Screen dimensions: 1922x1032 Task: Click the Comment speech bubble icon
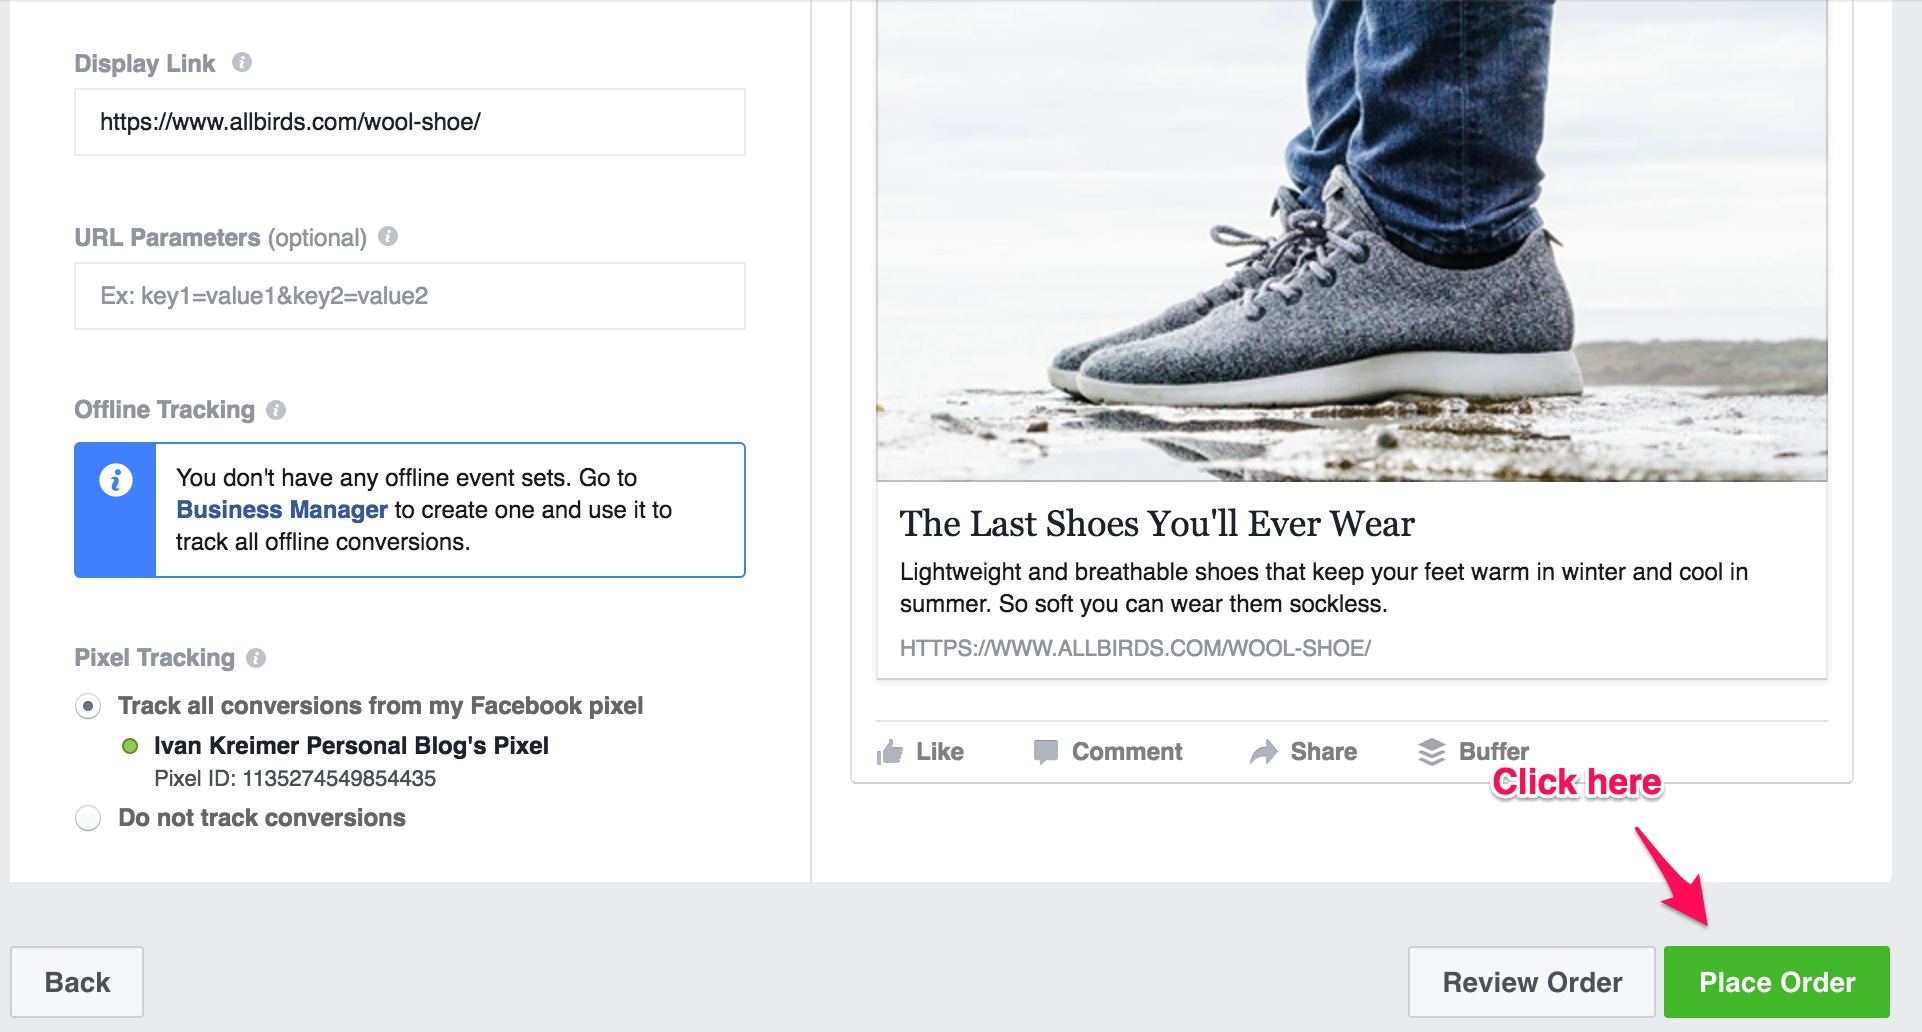[x=1045, y=752]
